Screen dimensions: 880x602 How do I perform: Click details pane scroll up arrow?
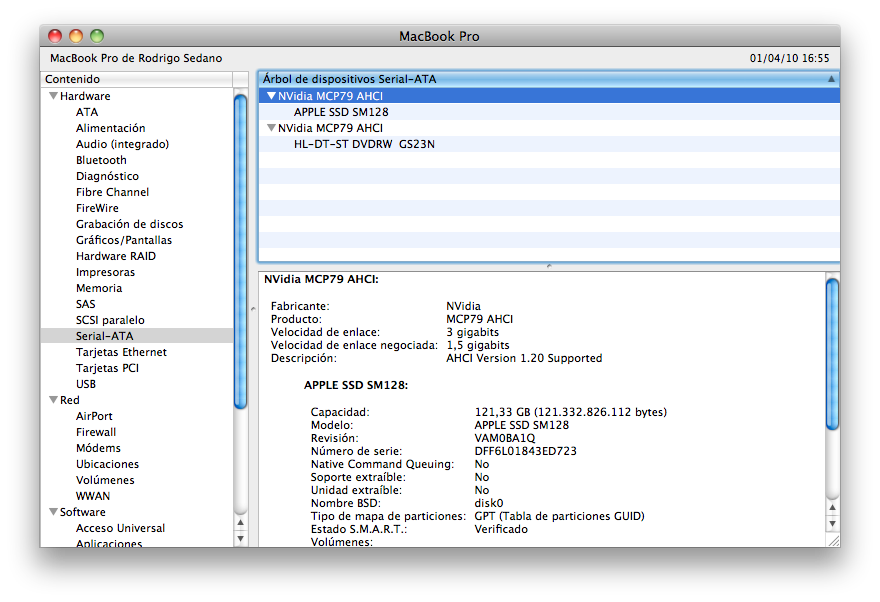[x=832, y=507]
